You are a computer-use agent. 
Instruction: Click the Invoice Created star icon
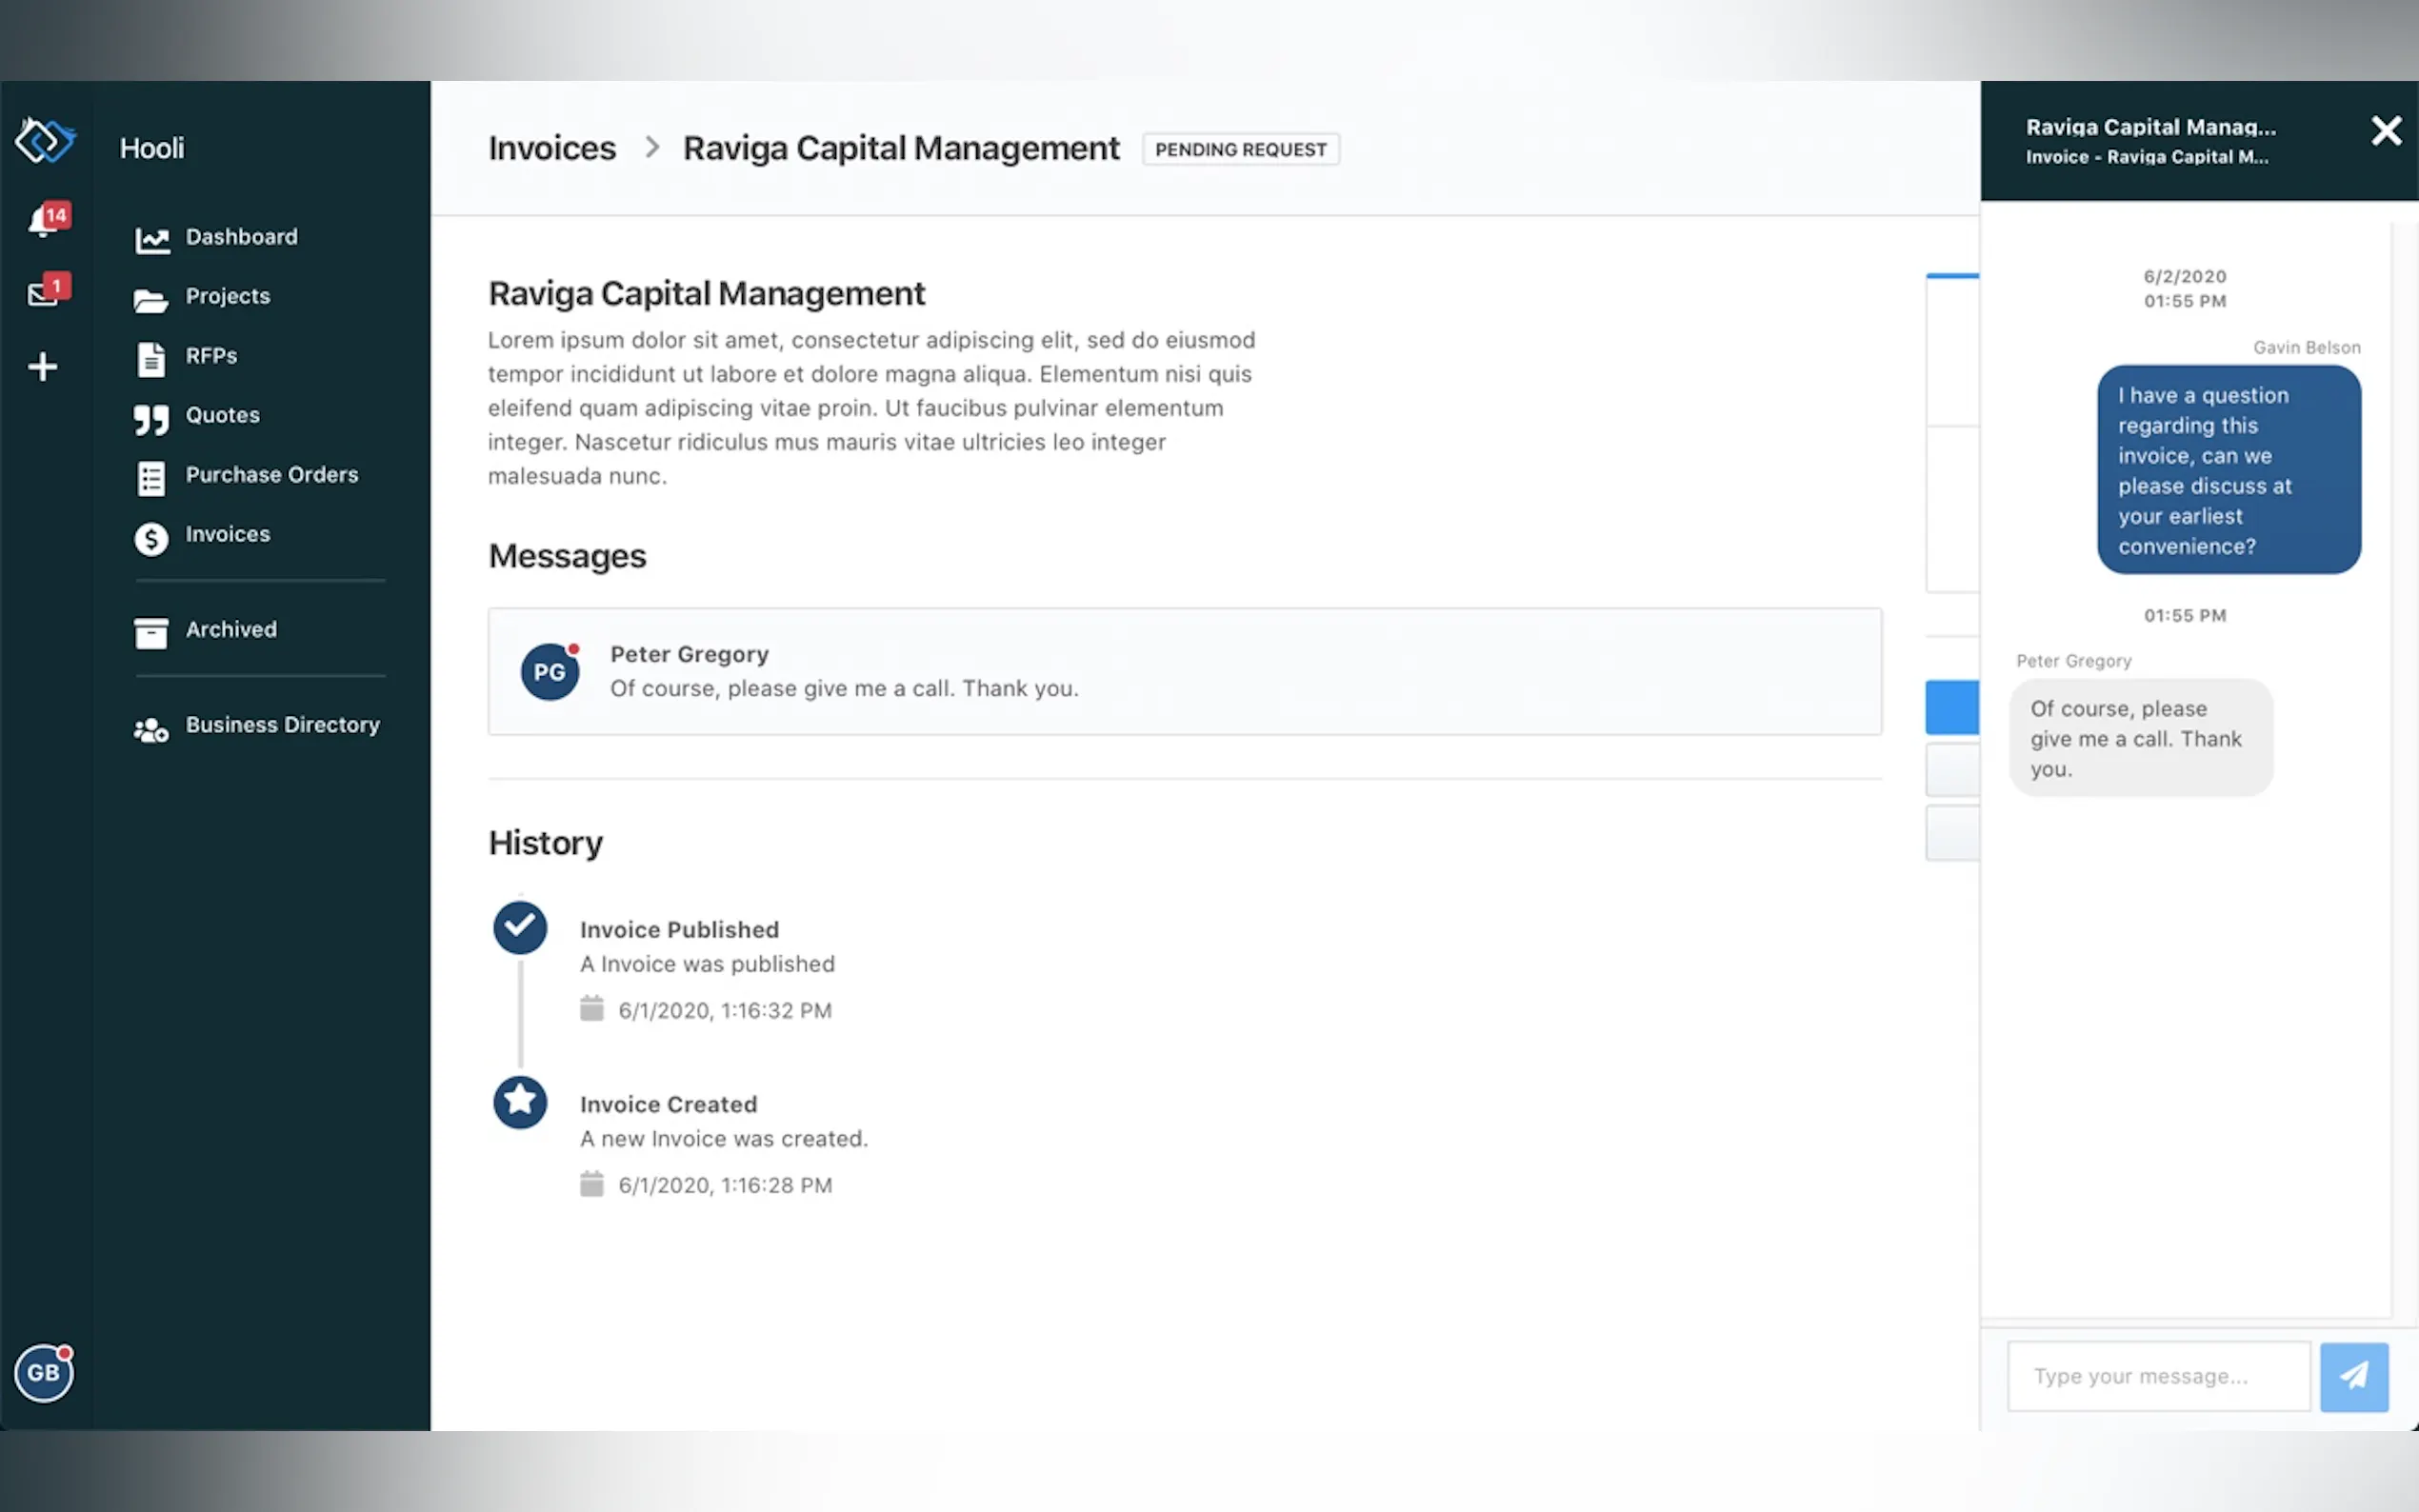(520, 1101)
